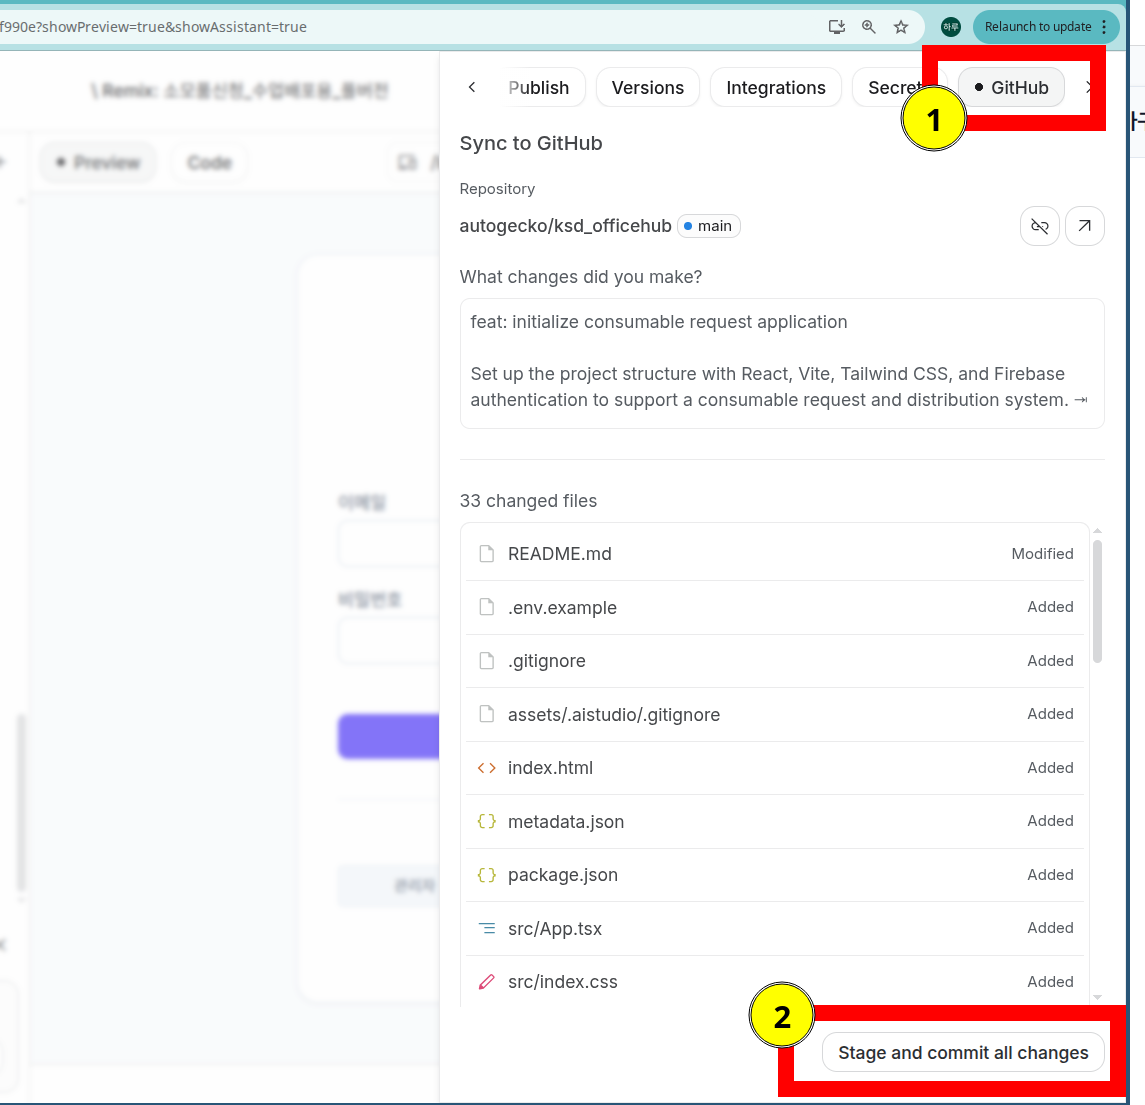Image resolution: width=1145 pixels, height=1105 pixels.
Task: Open the Chrome profile avatar
Action: point(951,27)
